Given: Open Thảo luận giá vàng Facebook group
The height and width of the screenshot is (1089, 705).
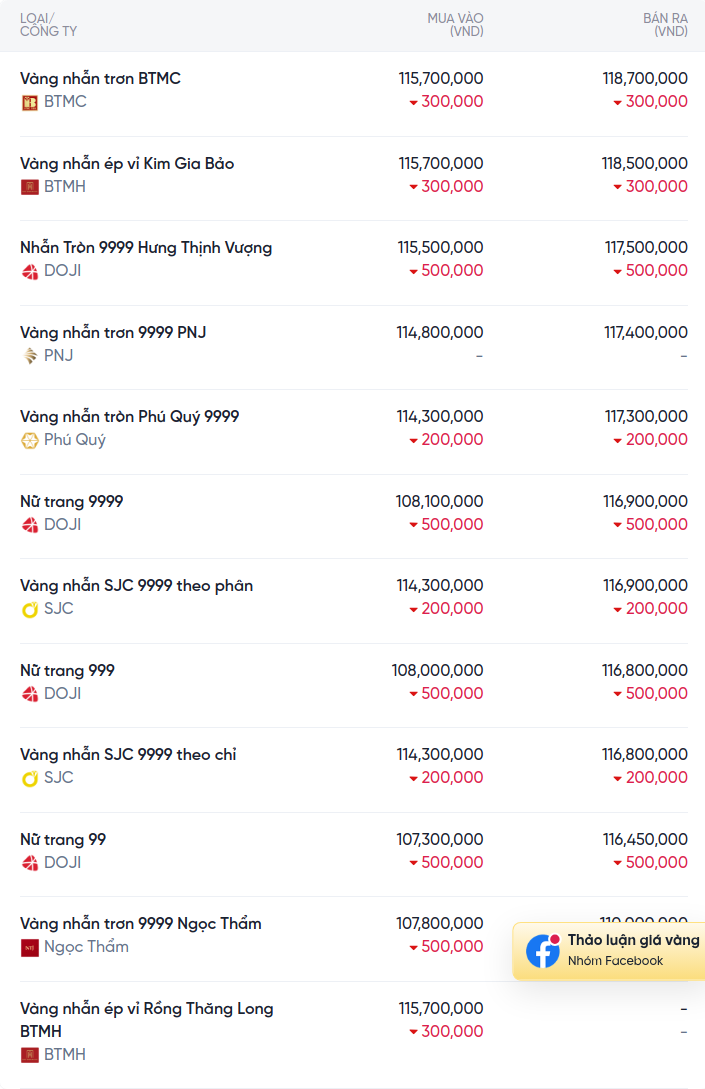Looking at the screenshot, I should [609, 951].
